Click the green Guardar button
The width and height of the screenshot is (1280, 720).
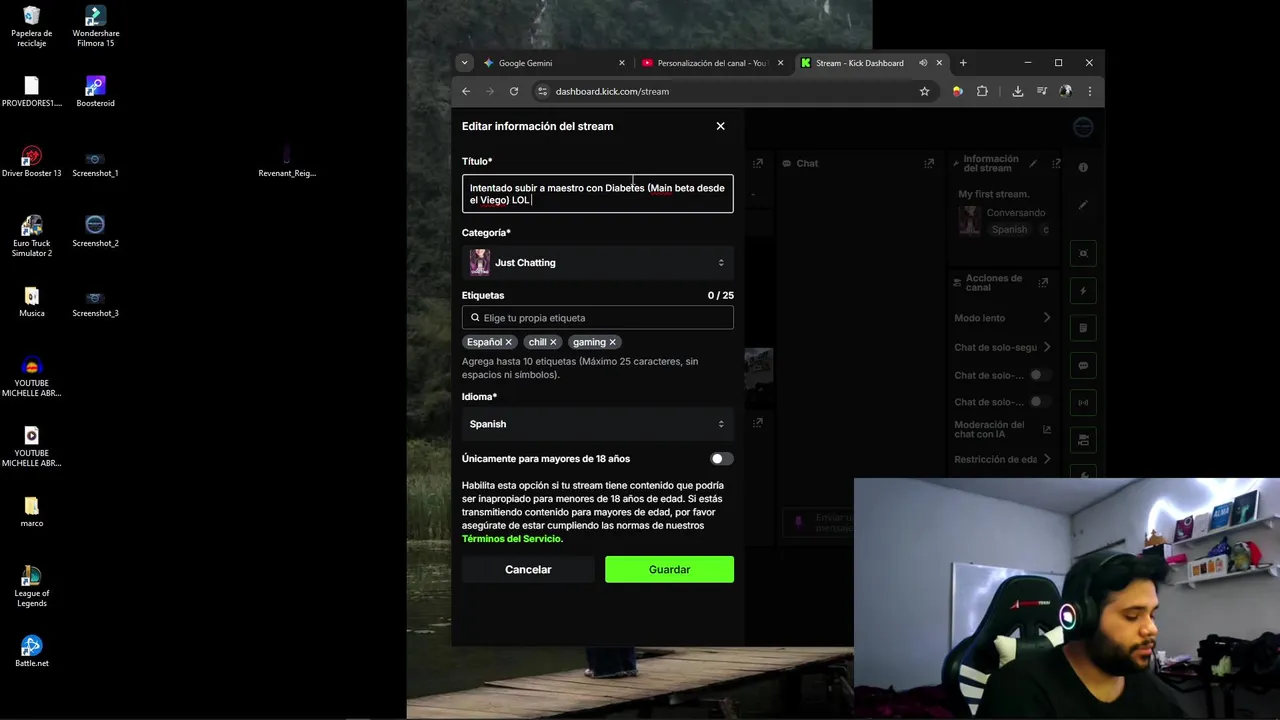(669, 569)
